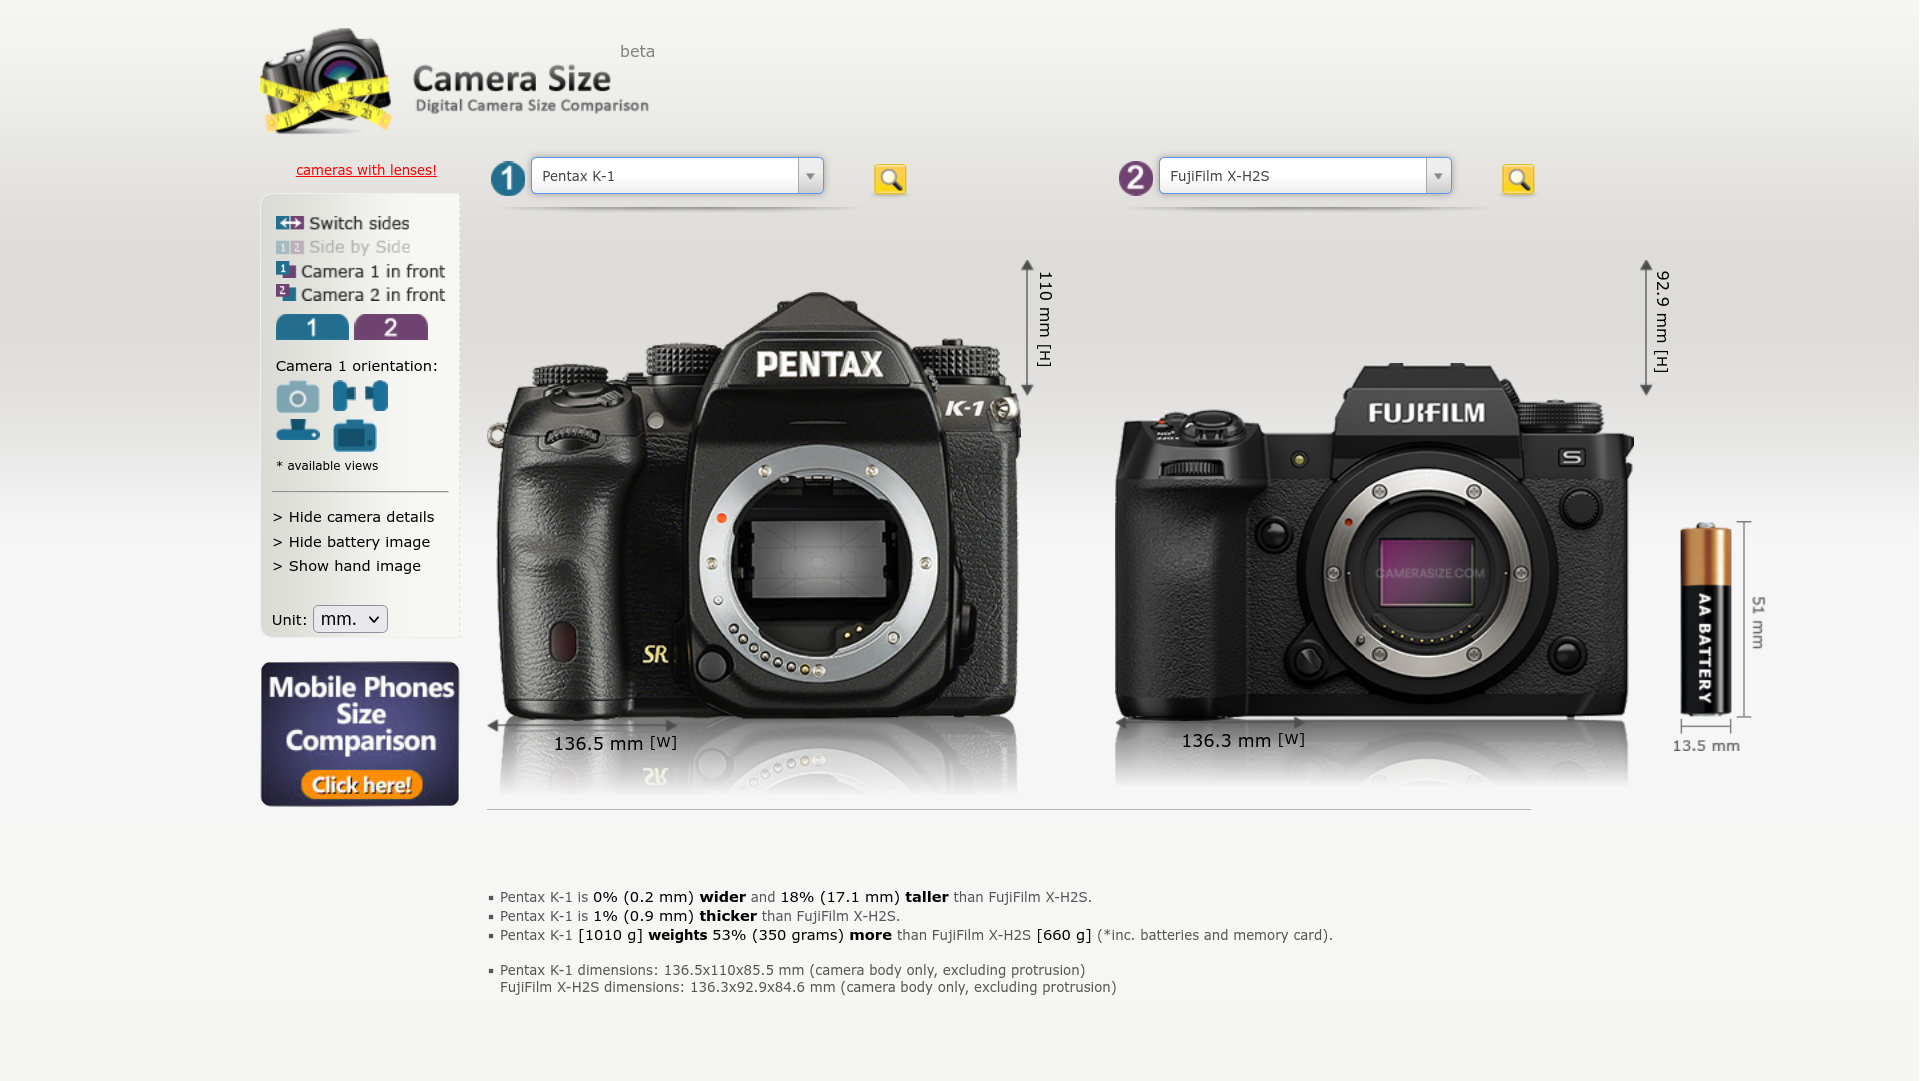Click the weights 53% more comparison line
The image size is (1920, 1081).
pos(916,935)
